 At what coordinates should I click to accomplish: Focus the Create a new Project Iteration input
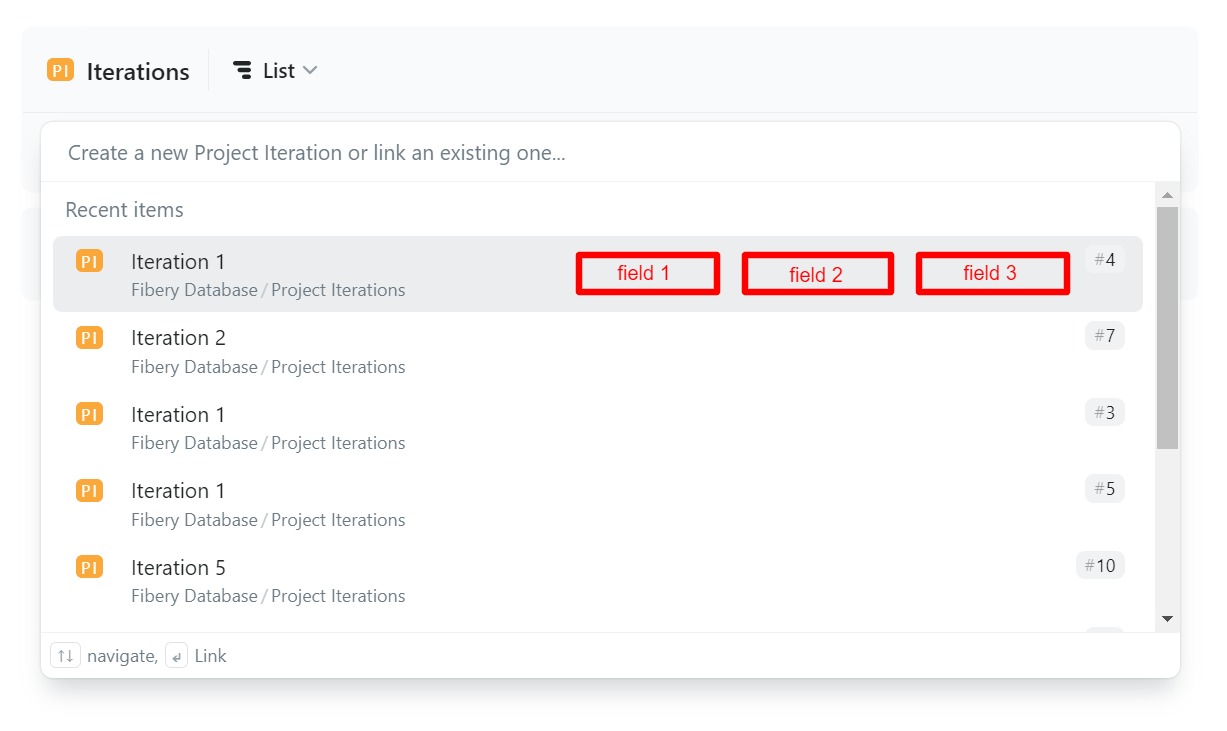point(600,153)
